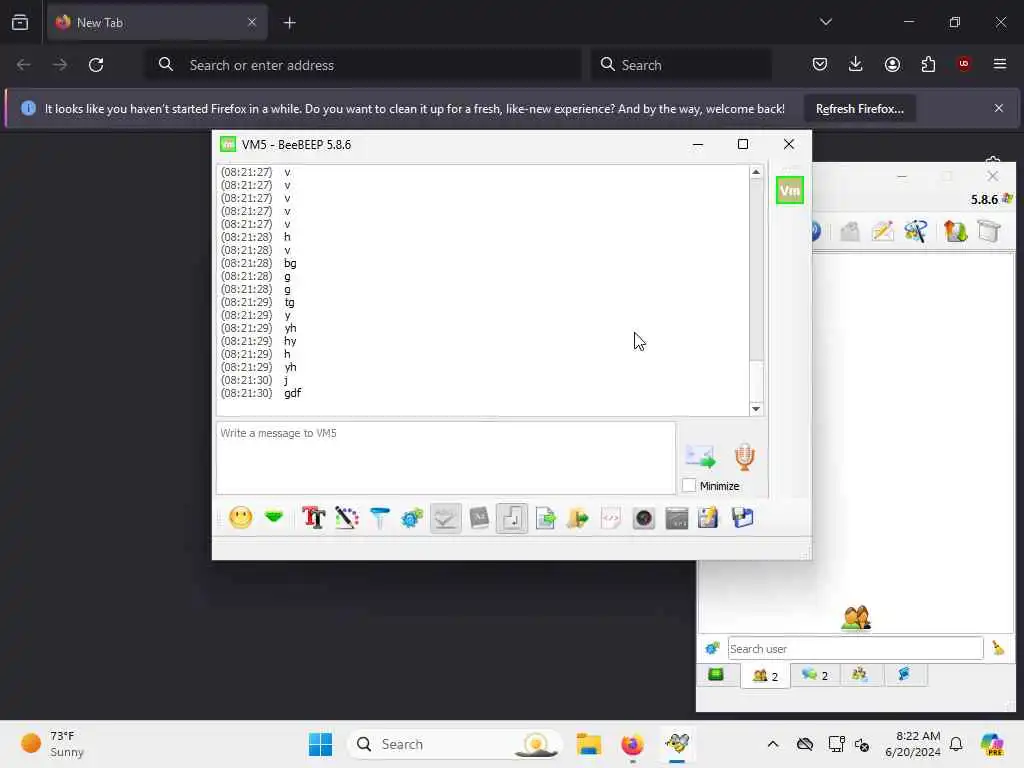Send a file using the document arrow icon

click(545, 519)
